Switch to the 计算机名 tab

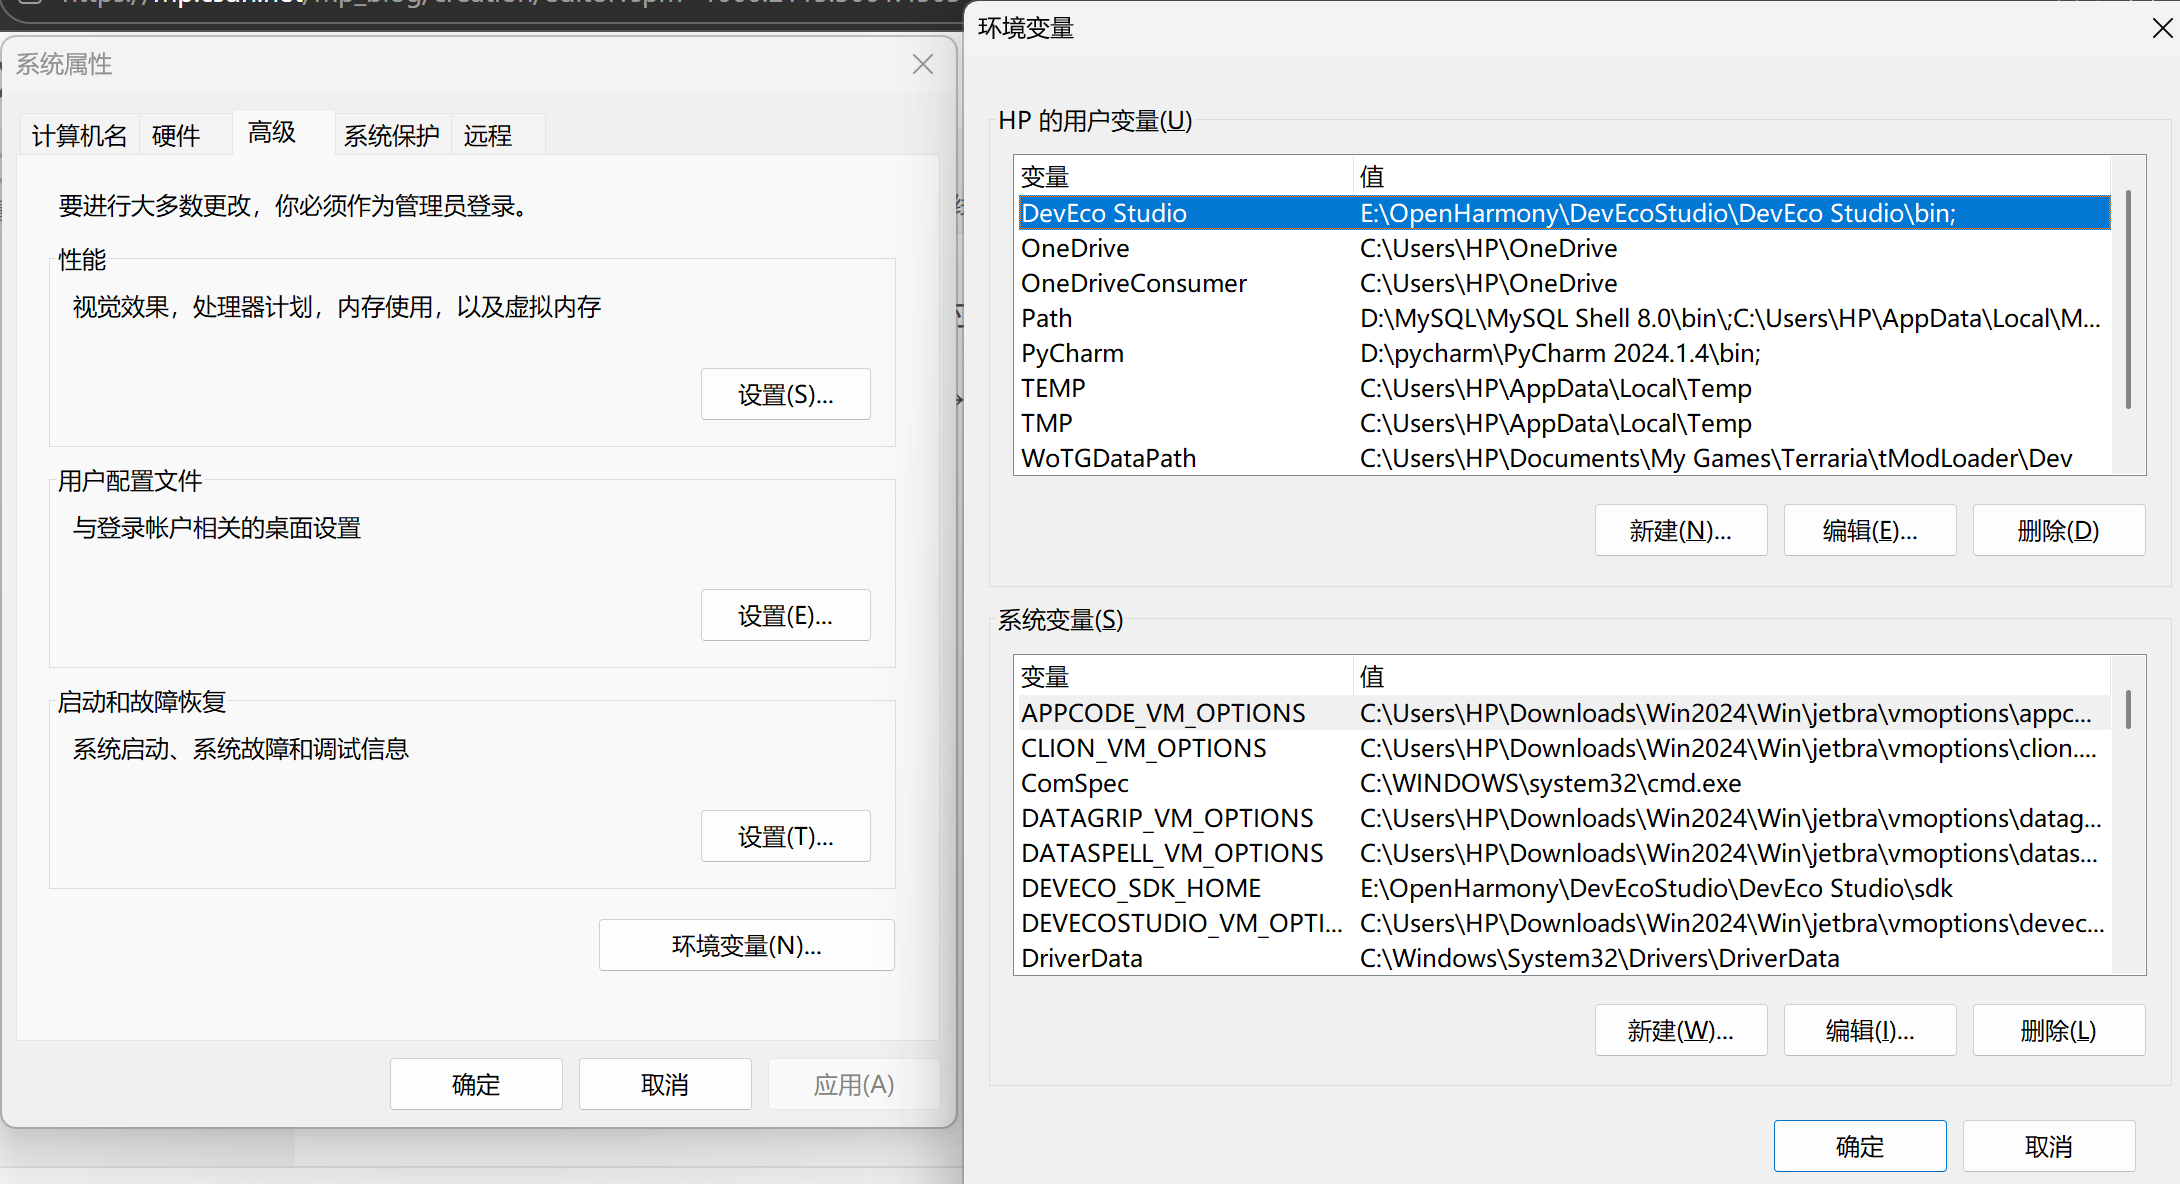[80, 135]
